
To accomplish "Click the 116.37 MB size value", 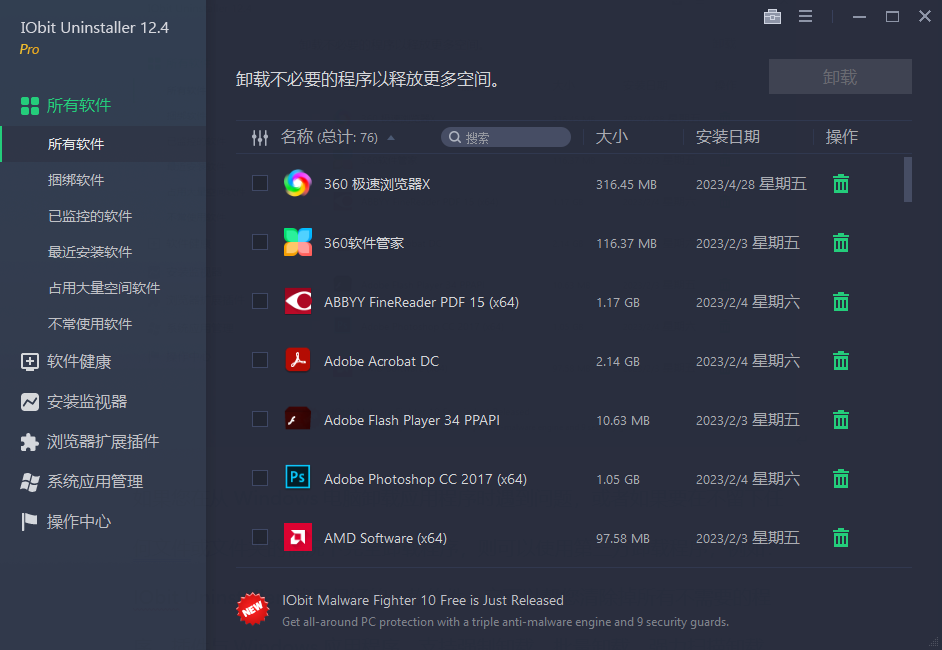I will pos(626,243).
